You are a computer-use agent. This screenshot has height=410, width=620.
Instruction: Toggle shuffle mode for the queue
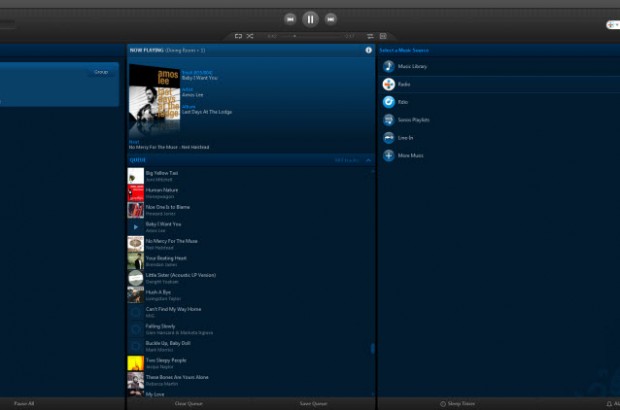(x=250, y=36)
